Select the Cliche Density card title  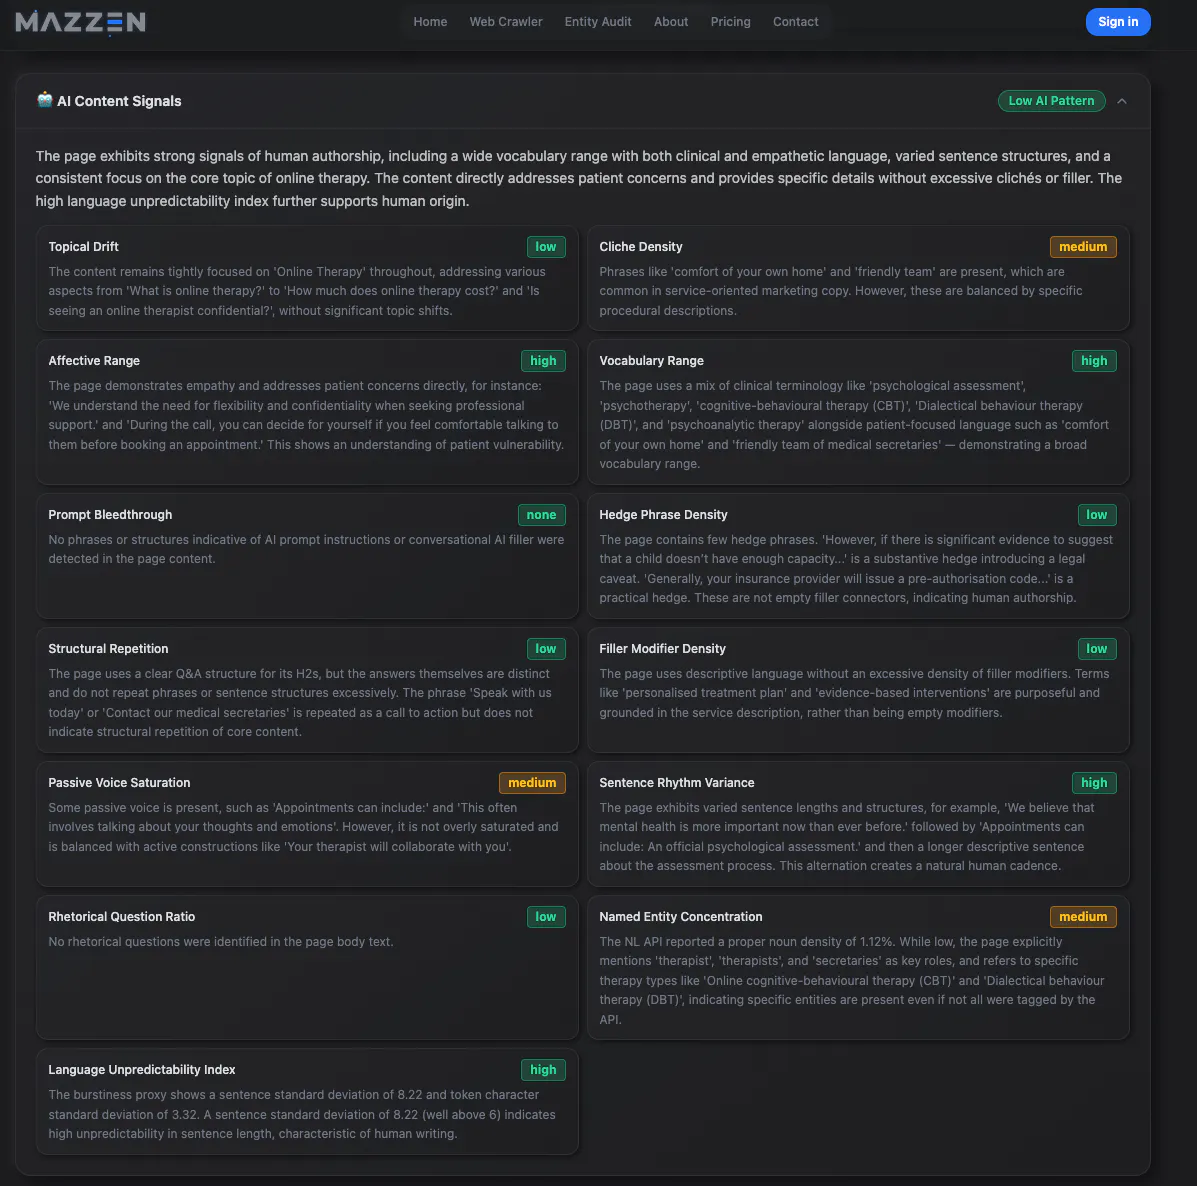point(640,247)
